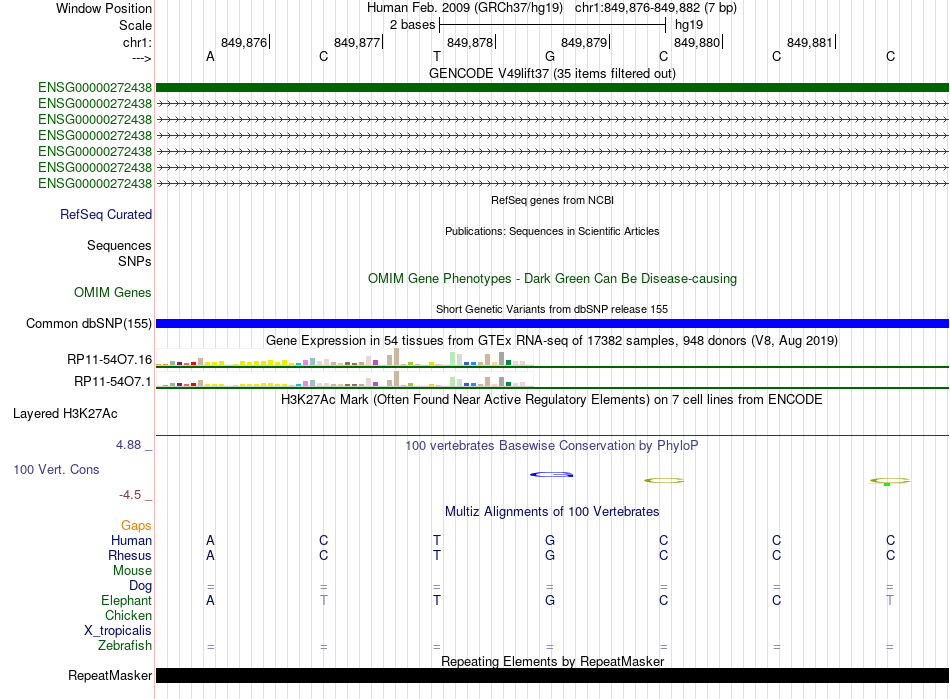950x699 pixels.
Task: Click the black RepeatMasker element bar
Action: pos(552,675)
